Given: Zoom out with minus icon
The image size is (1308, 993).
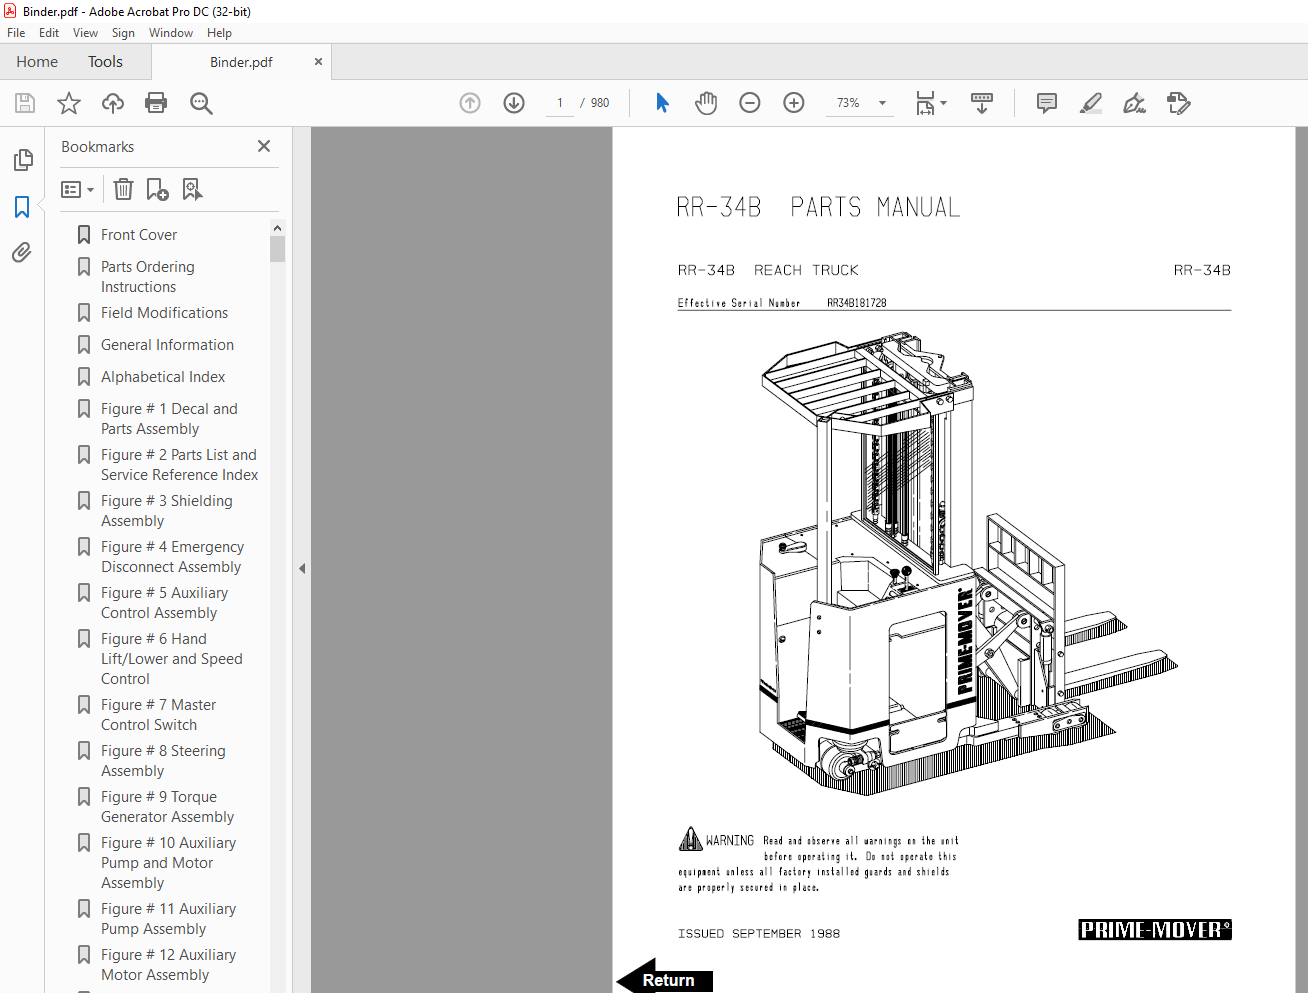Looking at the screenshot, I should coord(750,103).
